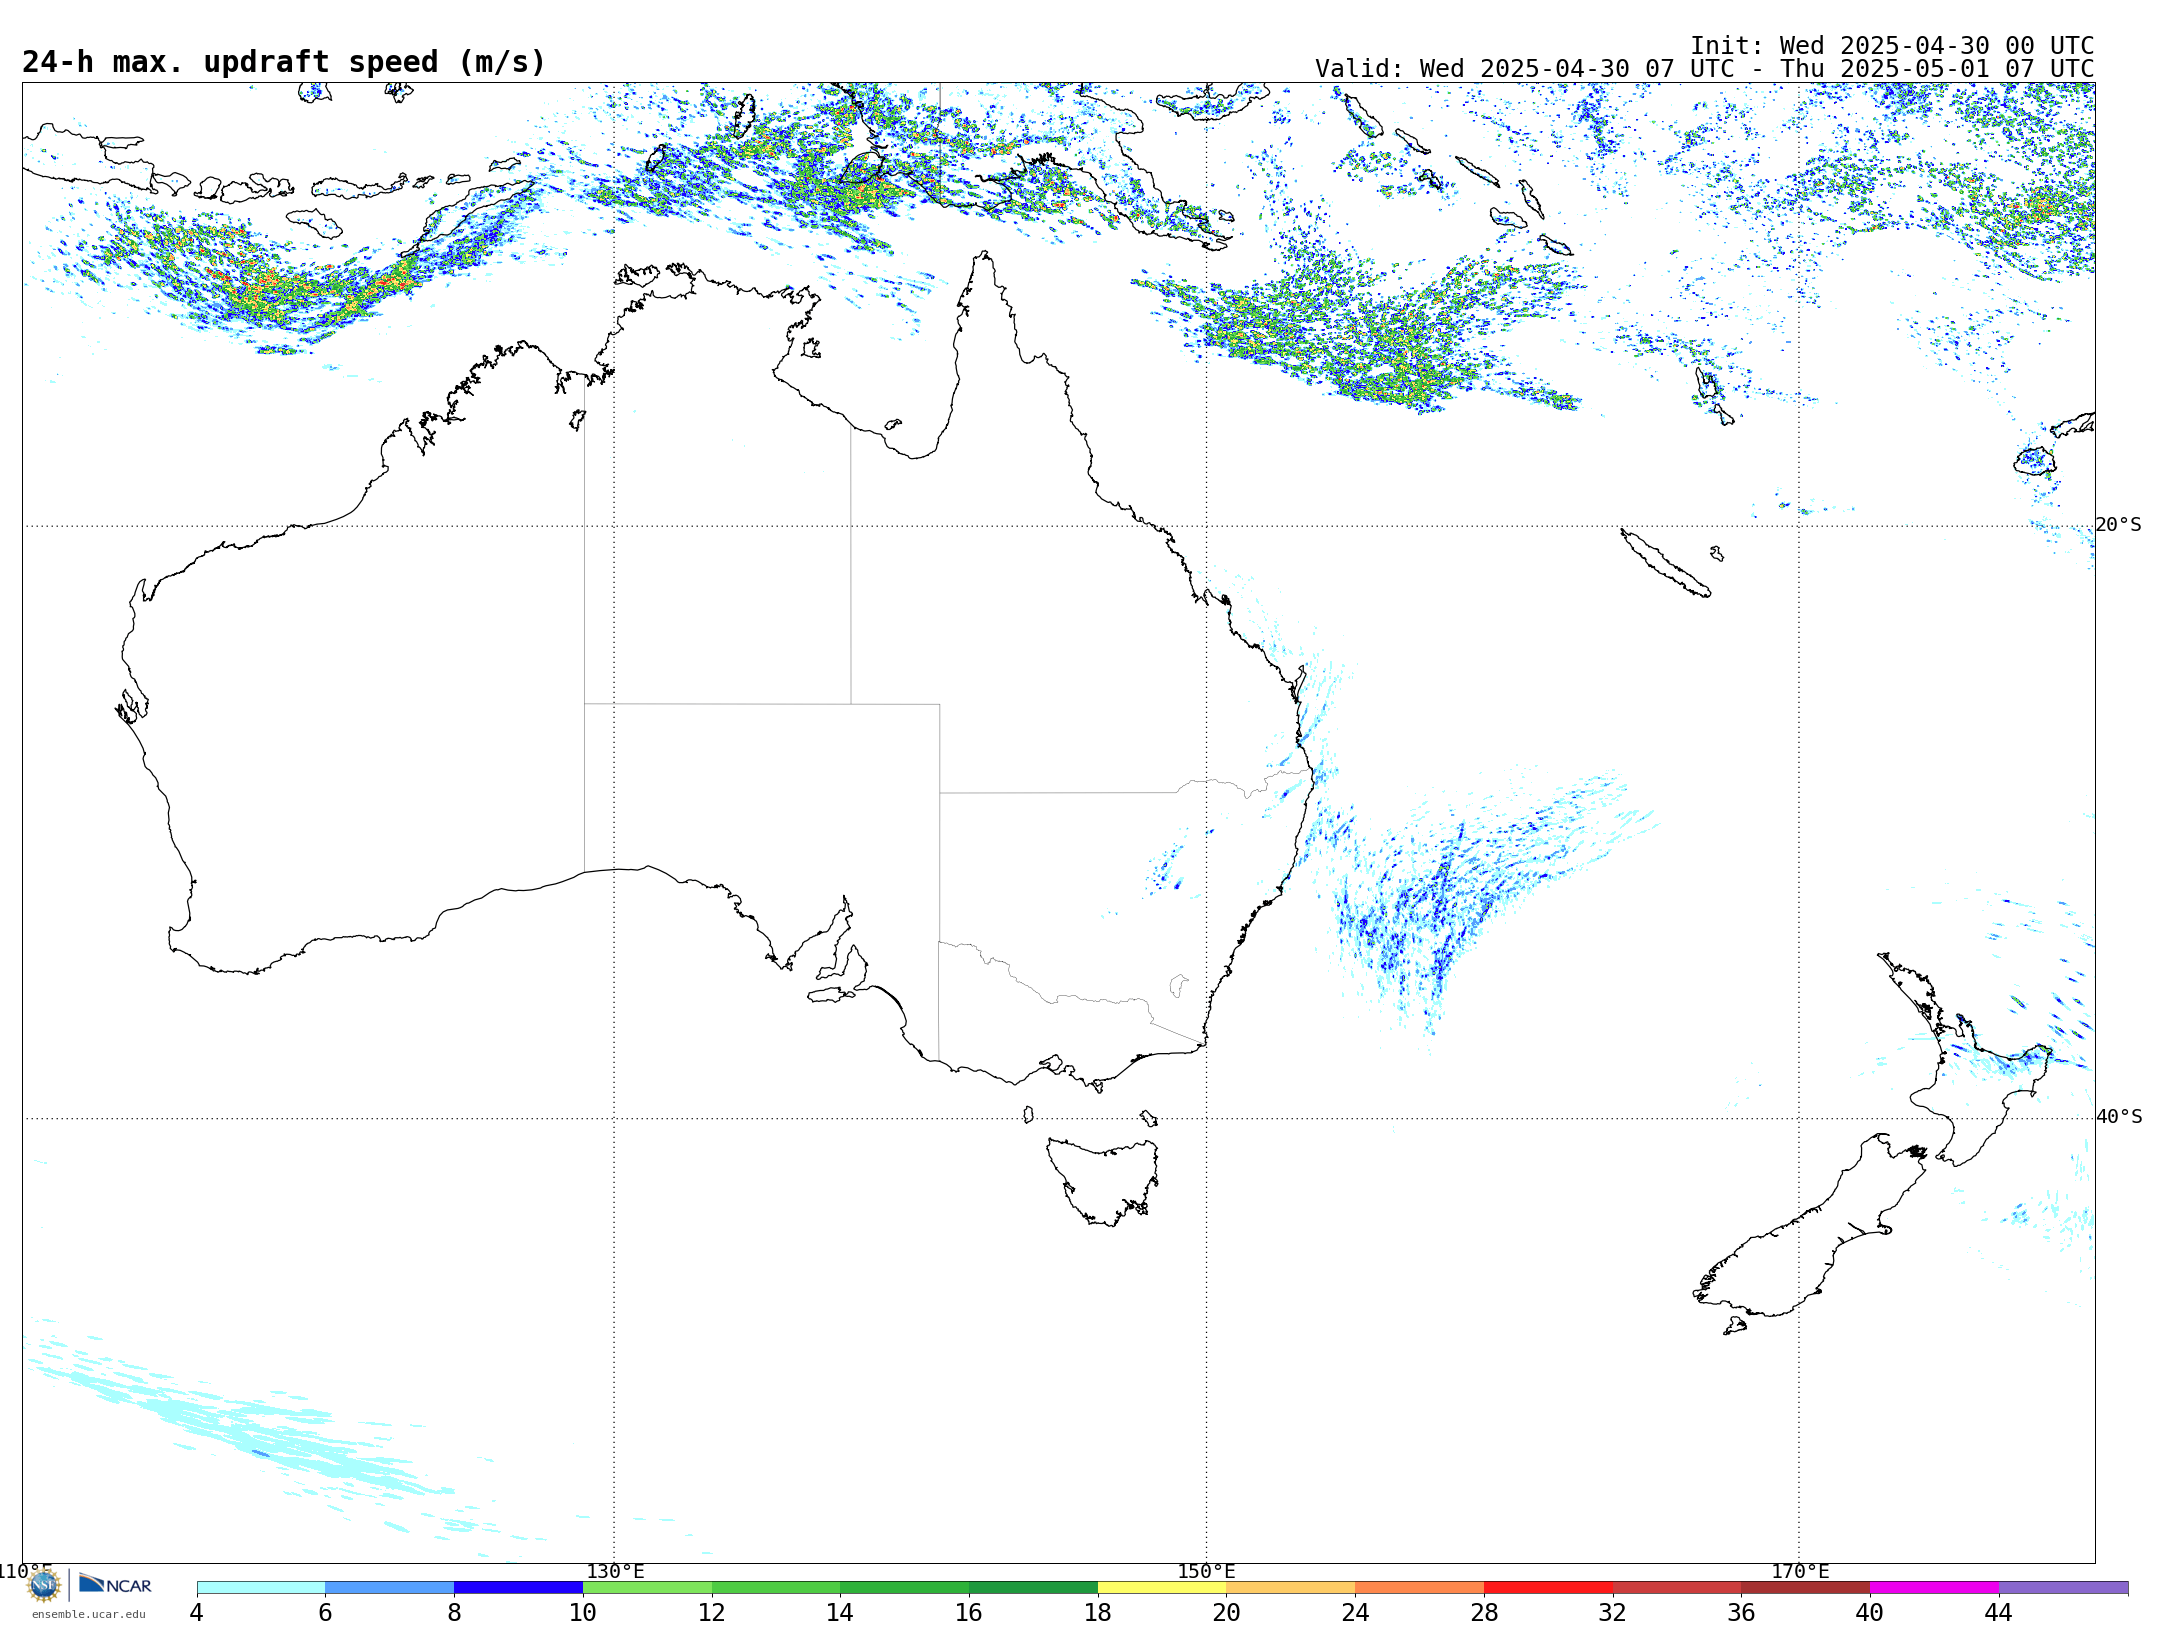Click the '40°S' latitude label
This screenshot has height=1626, width=2160.
[x=2119, y=1117]
